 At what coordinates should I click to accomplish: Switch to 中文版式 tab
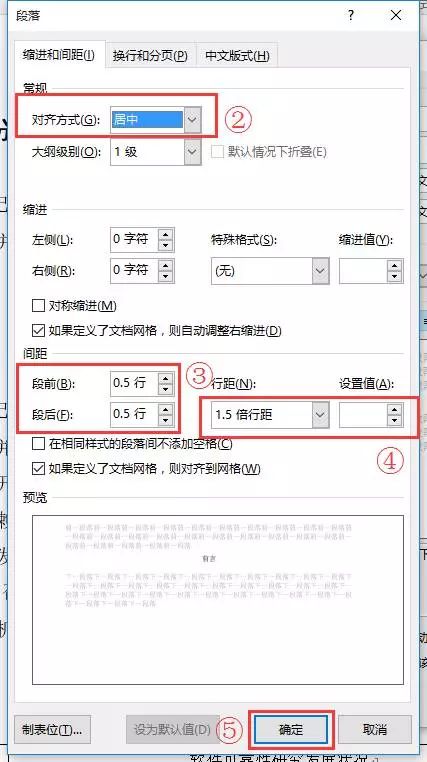pos(237,55)
